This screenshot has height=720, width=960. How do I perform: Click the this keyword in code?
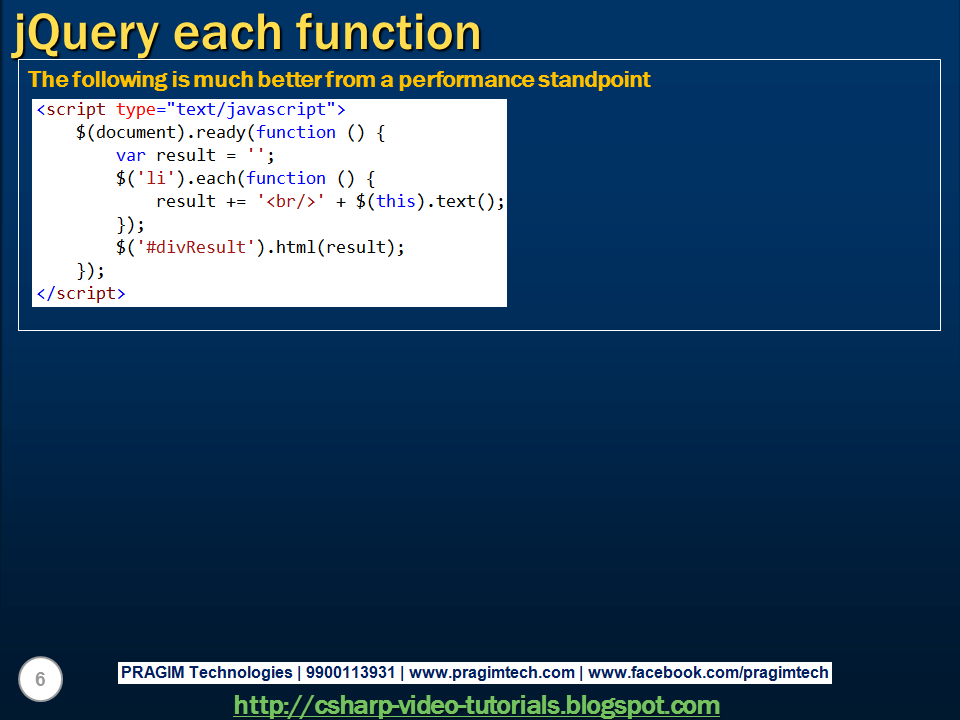[394, 201]
